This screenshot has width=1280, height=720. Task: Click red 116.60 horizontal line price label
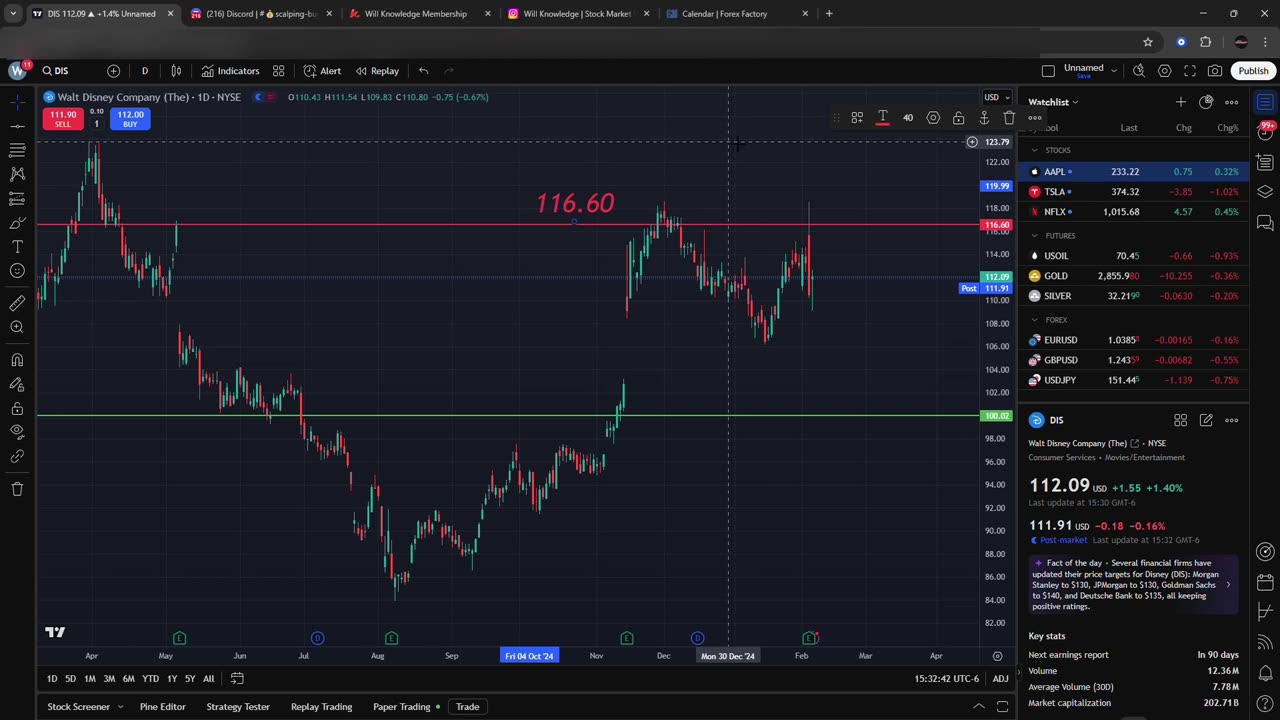(997, 225)
